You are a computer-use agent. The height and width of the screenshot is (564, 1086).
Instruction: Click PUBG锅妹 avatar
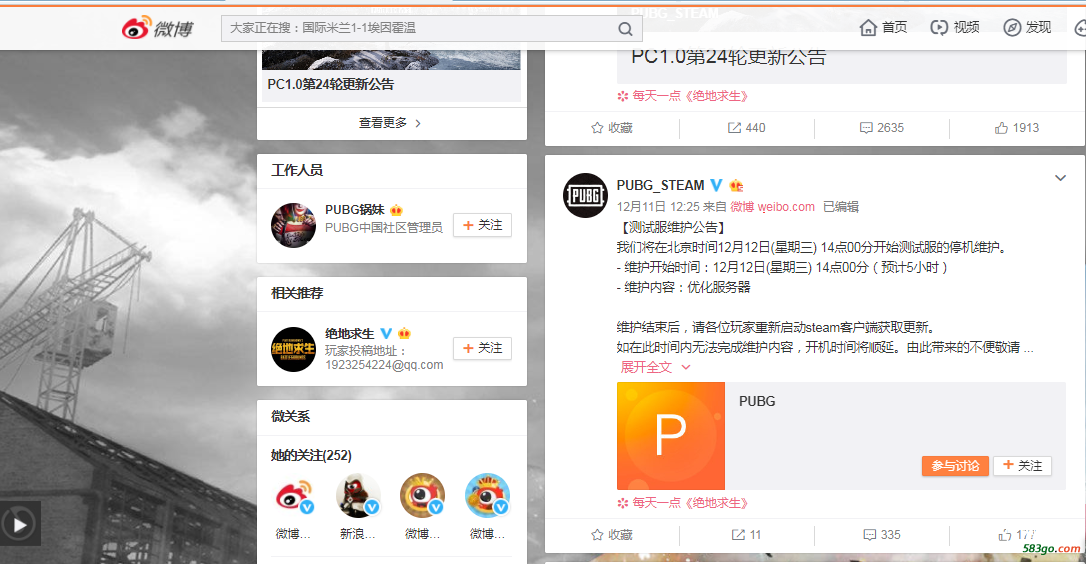(x=293, y=225)
